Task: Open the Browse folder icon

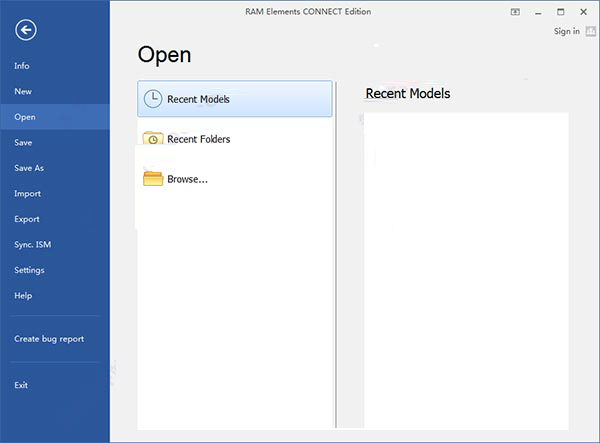Action: pyautogui.click(x=153, y=179)
